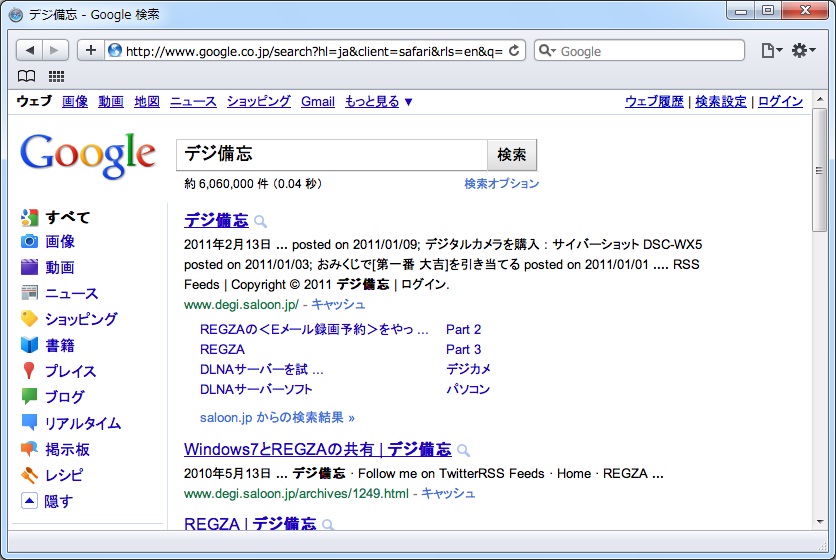Go back with the browser Back arrow
Image resolution: width=836 pixels, height=560 pixels.
coord(29,51)
